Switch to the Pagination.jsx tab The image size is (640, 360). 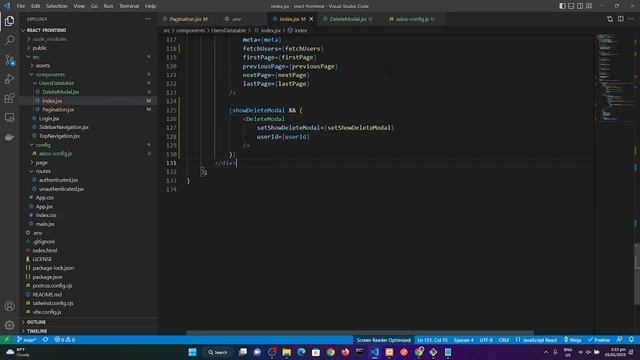pyautogui.click(x=188, y=19)
